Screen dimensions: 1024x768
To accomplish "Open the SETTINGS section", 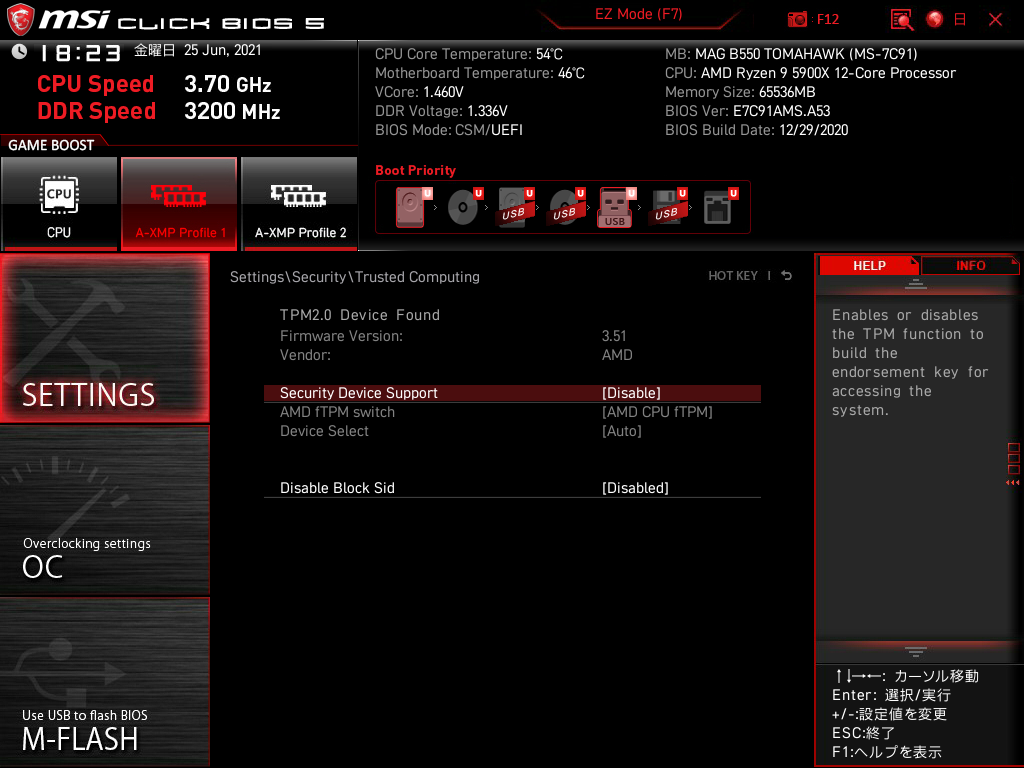I will tap(104, 338).
